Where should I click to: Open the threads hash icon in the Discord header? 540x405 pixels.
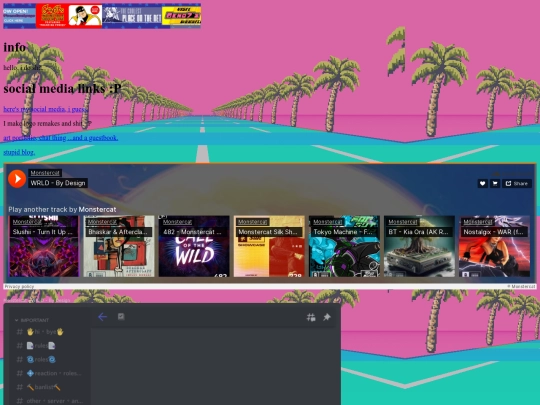[311, 317]
